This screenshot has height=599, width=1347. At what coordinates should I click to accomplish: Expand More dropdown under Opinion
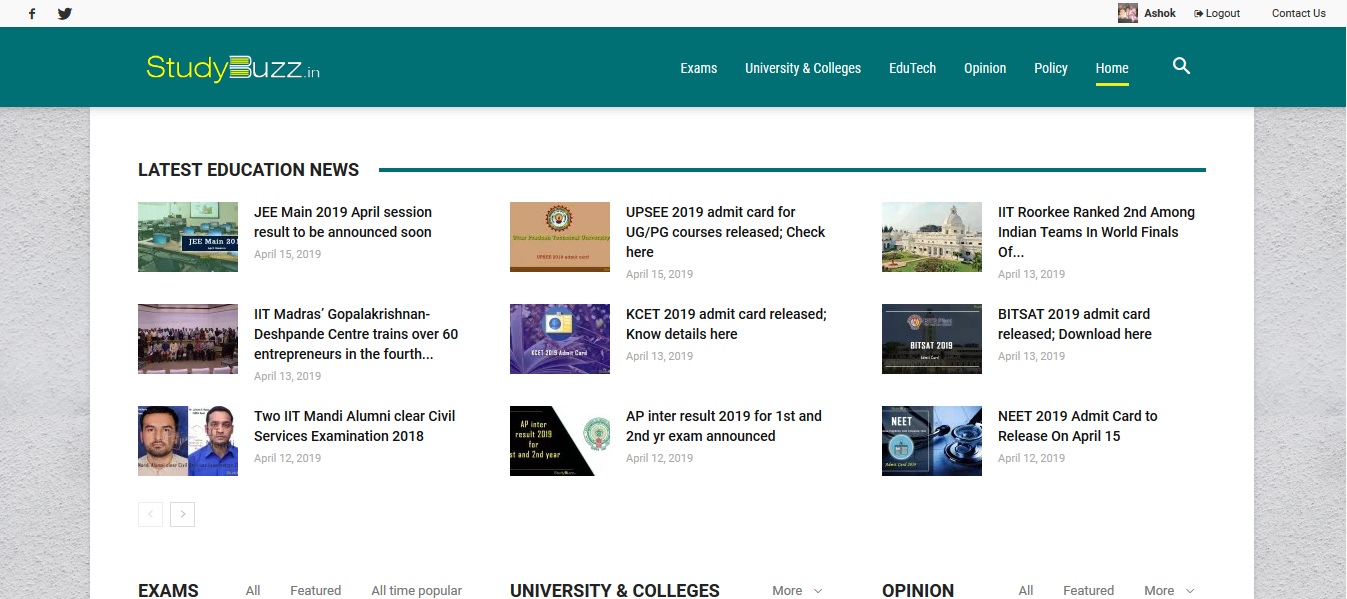click(1169, 591)
